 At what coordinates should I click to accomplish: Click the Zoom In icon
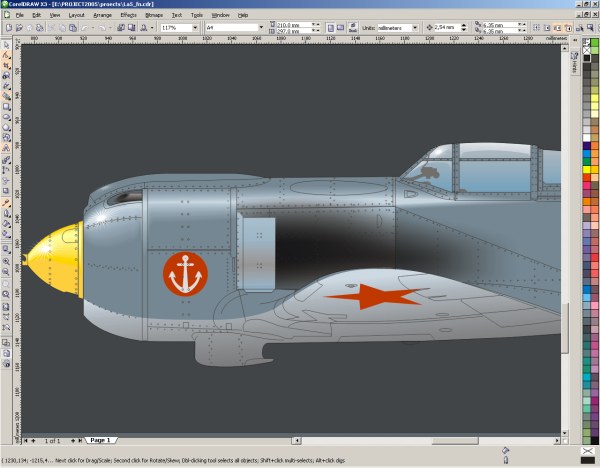point(6,261)
